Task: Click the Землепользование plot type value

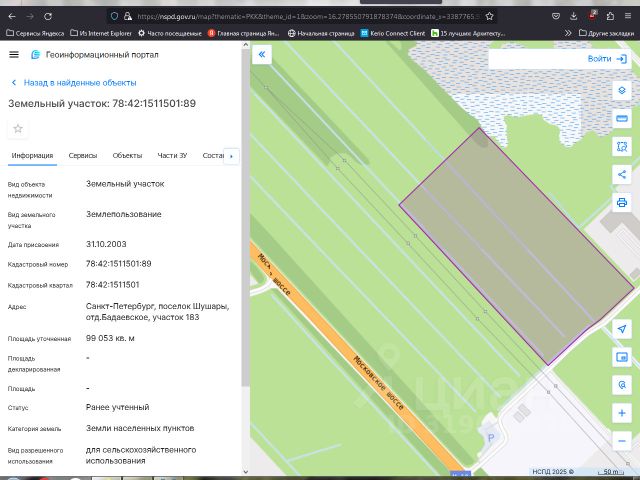Action: tap(124, 214)
